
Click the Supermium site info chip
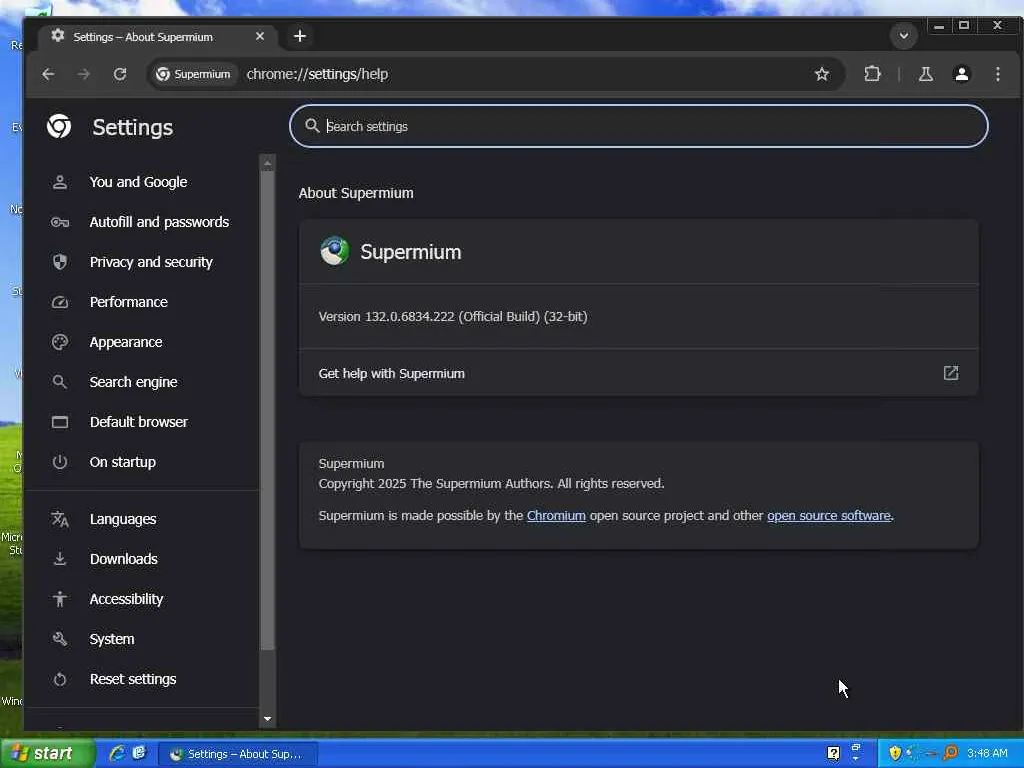tap(193, 74)
